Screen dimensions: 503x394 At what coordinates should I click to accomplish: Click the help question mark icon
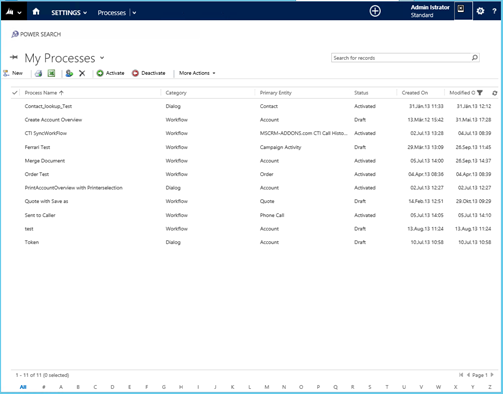[494, 11]
